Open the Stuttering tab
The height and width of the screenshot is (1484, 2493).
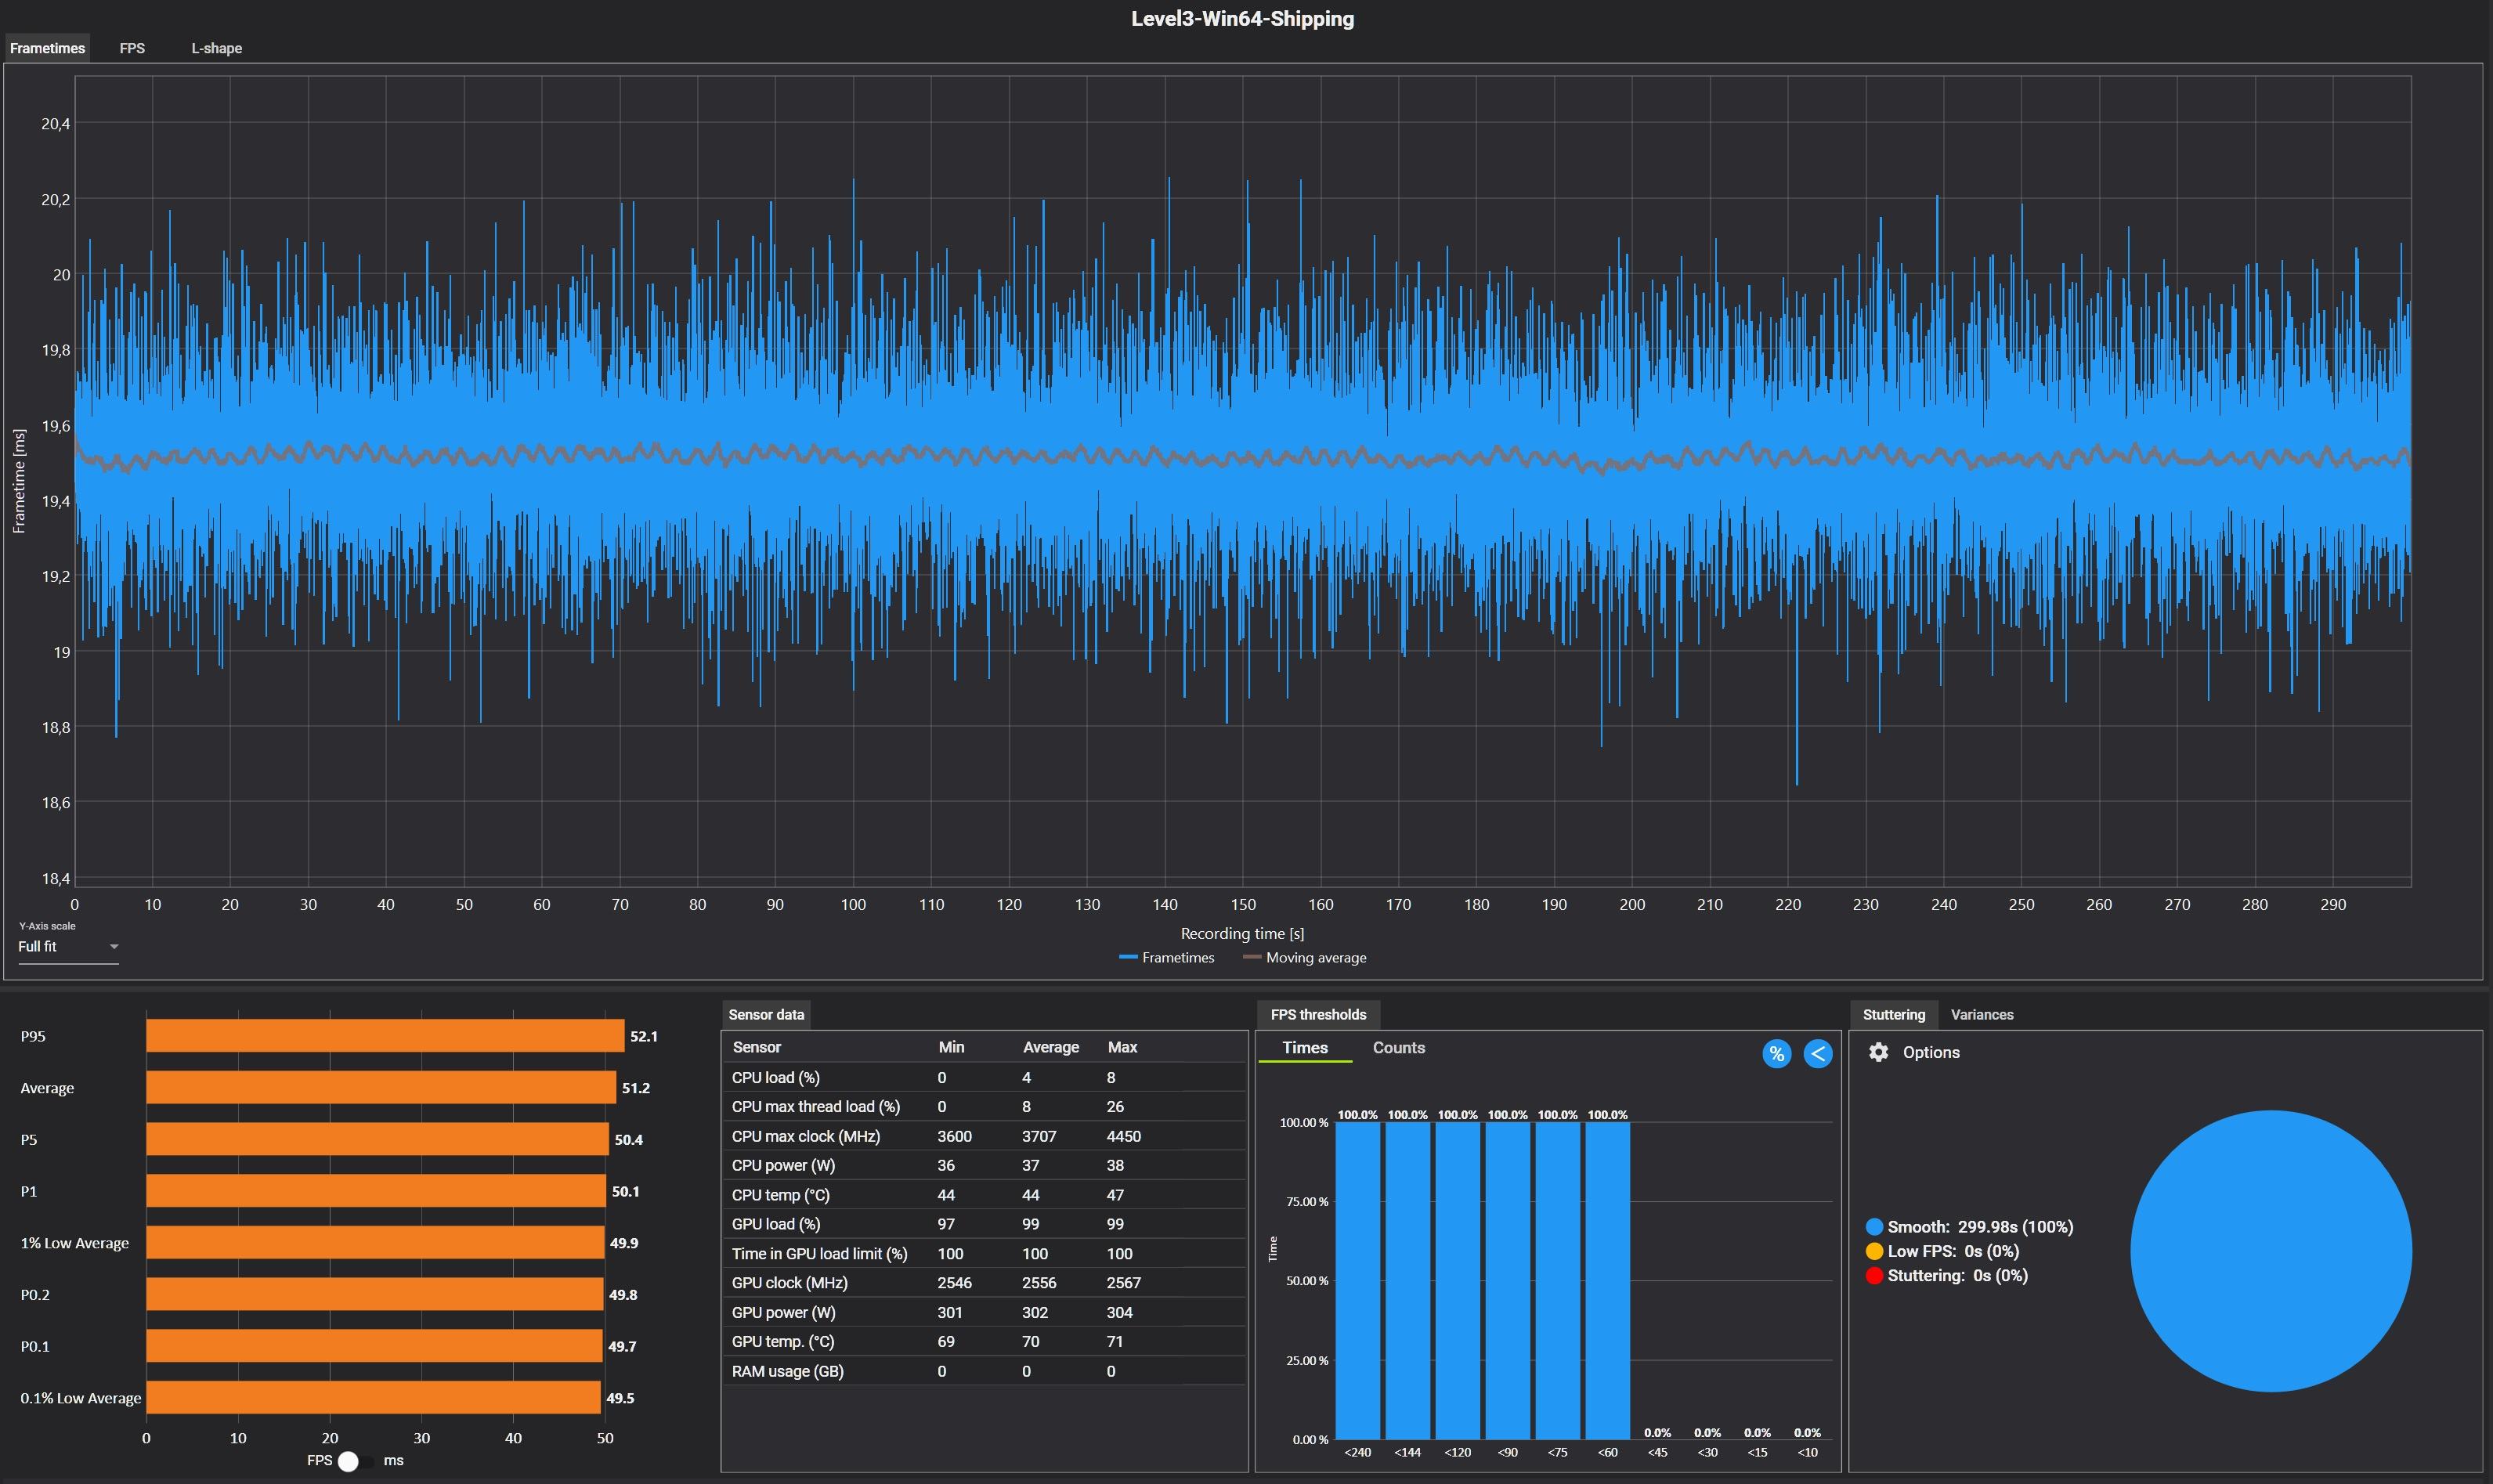click(1893, 1015)
